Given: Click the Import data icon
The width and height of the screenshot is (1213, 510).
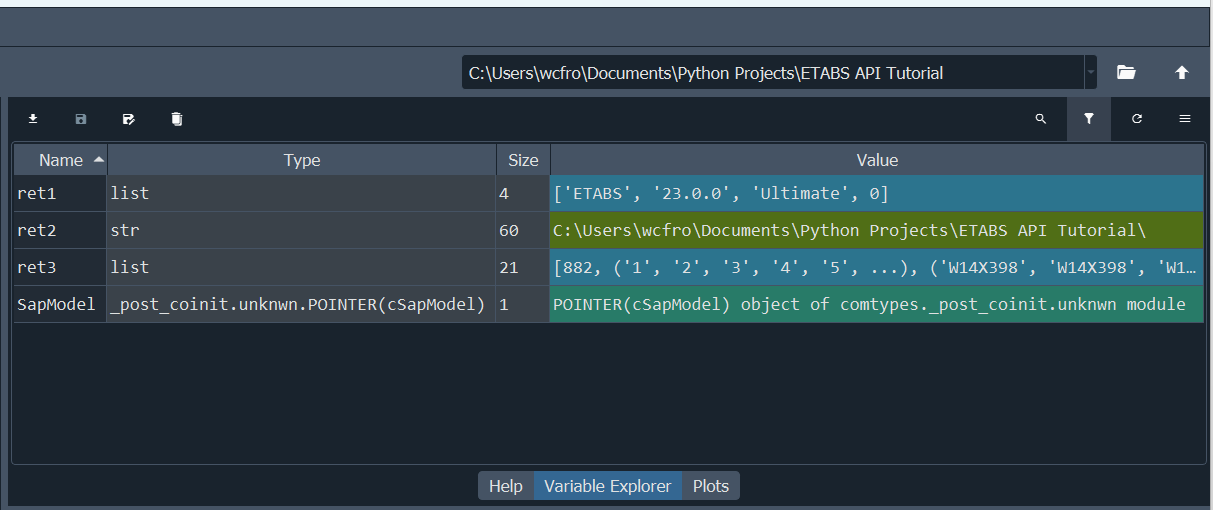Looking at the screenshot, I should tap(33, 119).
